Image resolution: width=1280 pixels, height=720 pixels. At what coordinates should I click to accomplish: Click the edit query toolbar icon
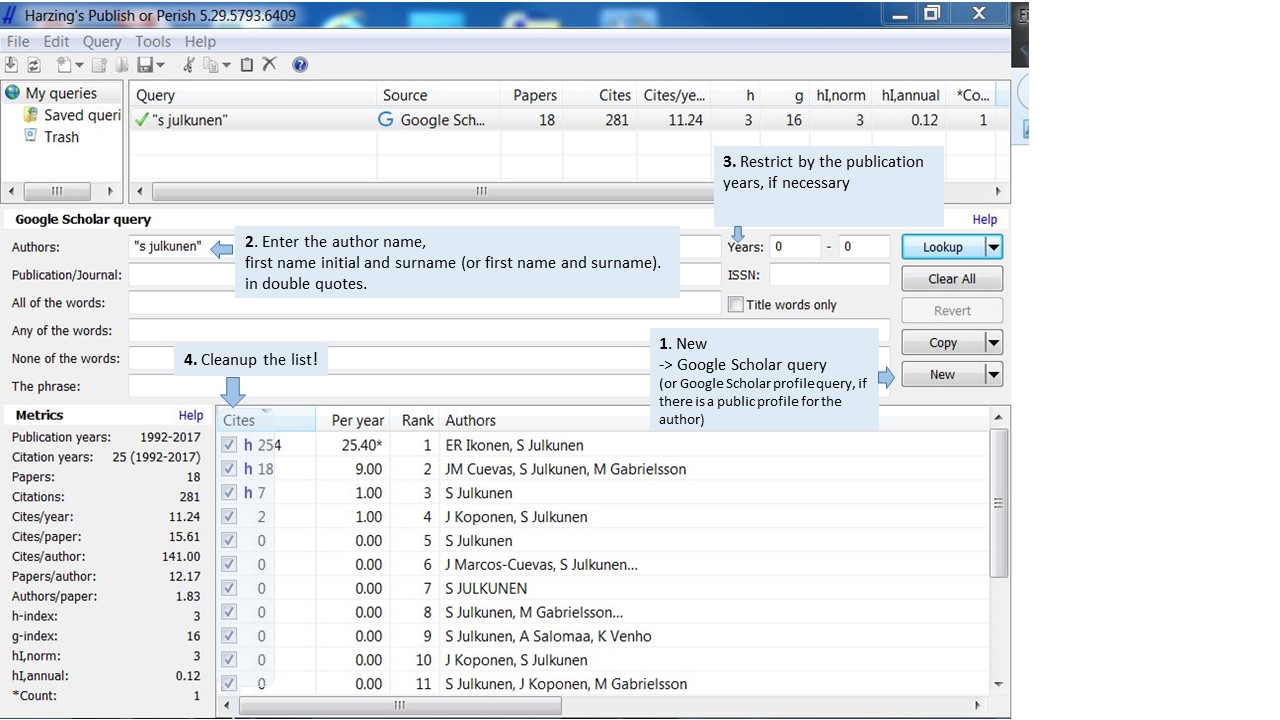pos(99,65)
